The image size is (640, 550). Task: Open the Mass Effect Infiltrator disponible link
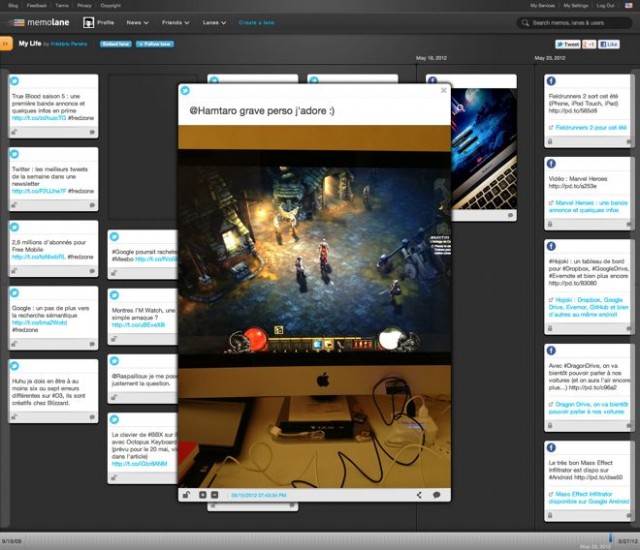[589, 498]
